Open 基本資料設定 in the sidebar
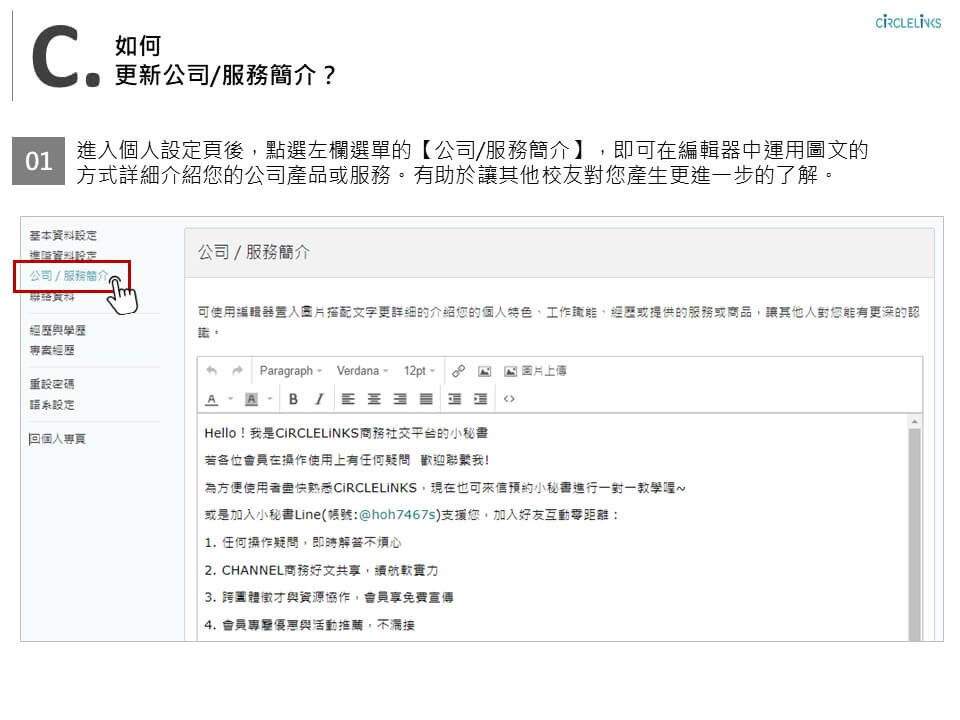 62,235
